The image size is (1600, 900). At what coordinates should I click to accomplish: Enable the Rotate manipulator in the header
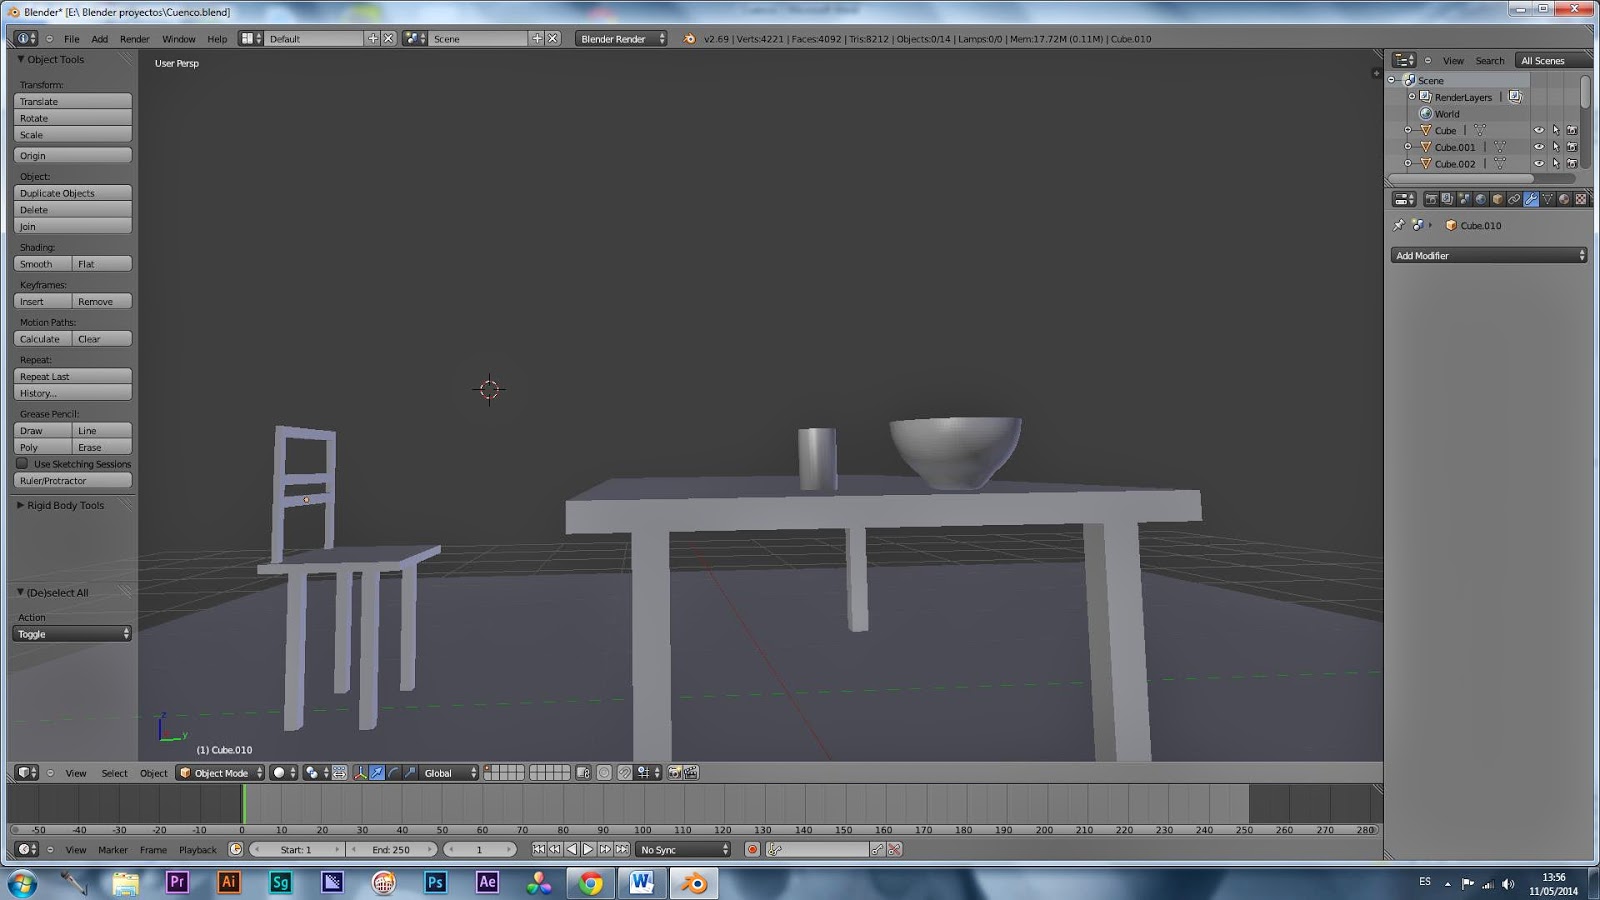[x=394, y=772]
